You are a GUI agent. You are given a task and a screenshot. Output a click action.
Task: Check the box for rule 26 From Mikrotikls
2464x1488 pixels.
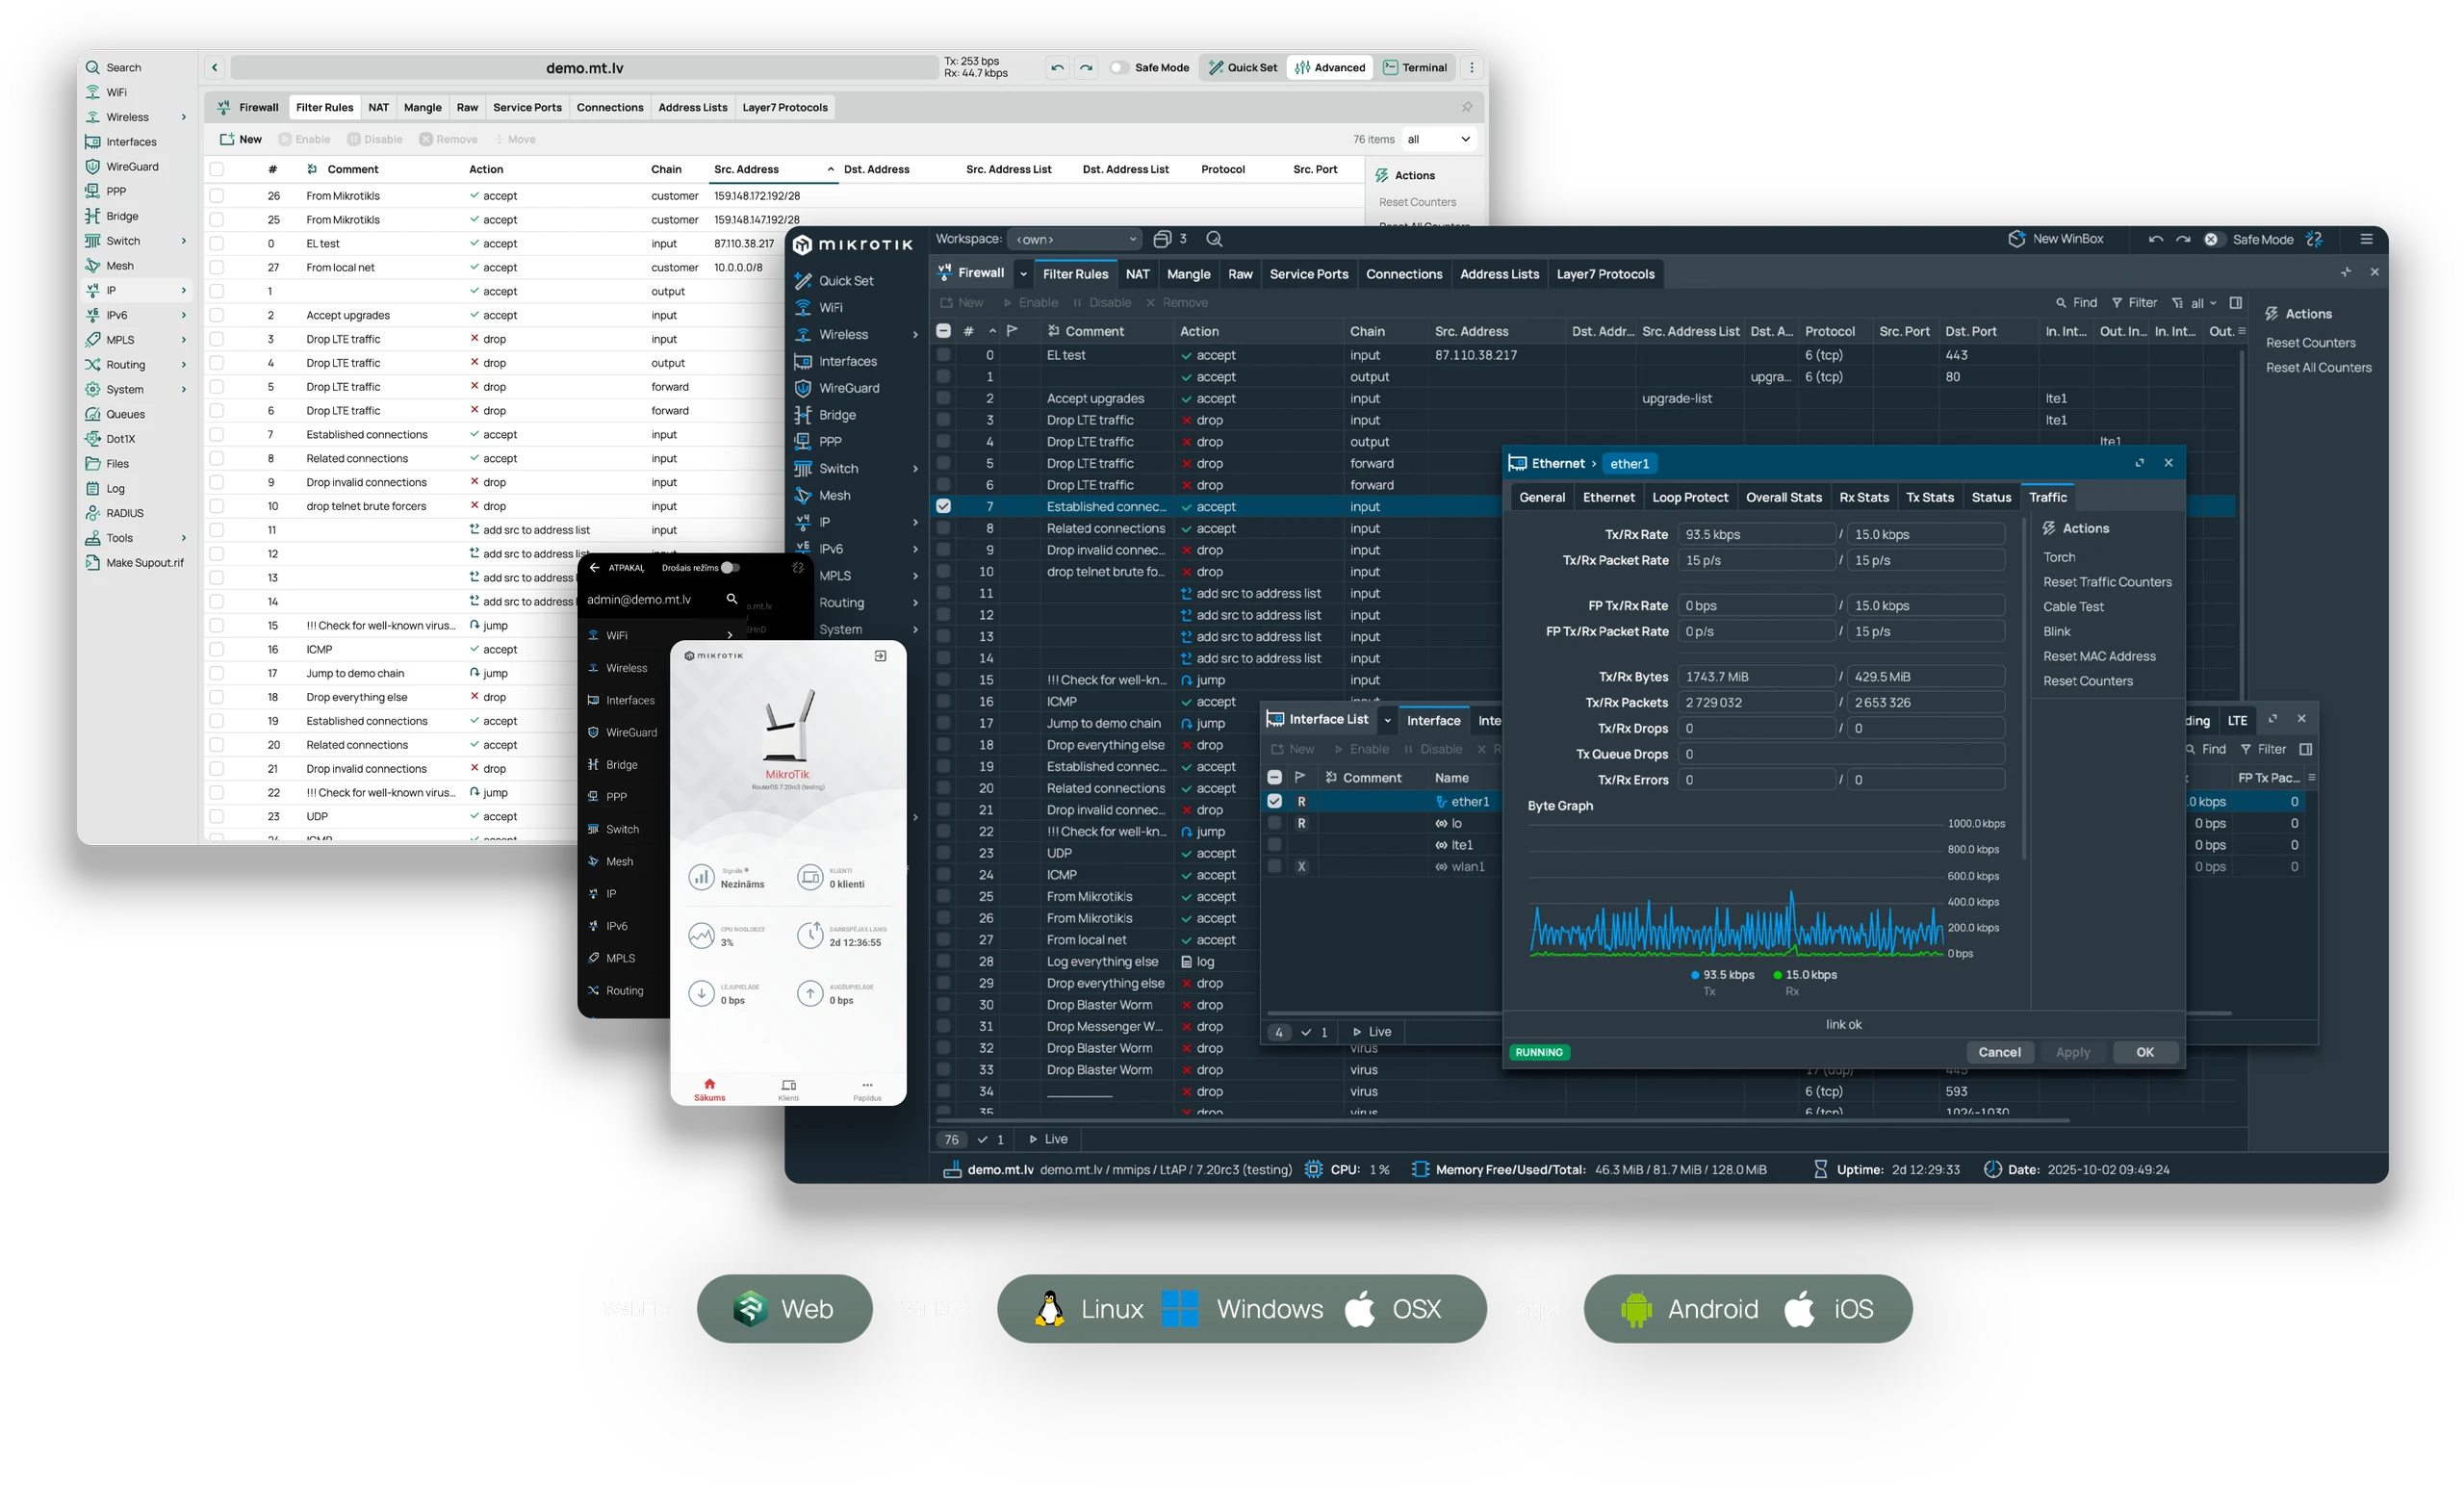point(216,196)
